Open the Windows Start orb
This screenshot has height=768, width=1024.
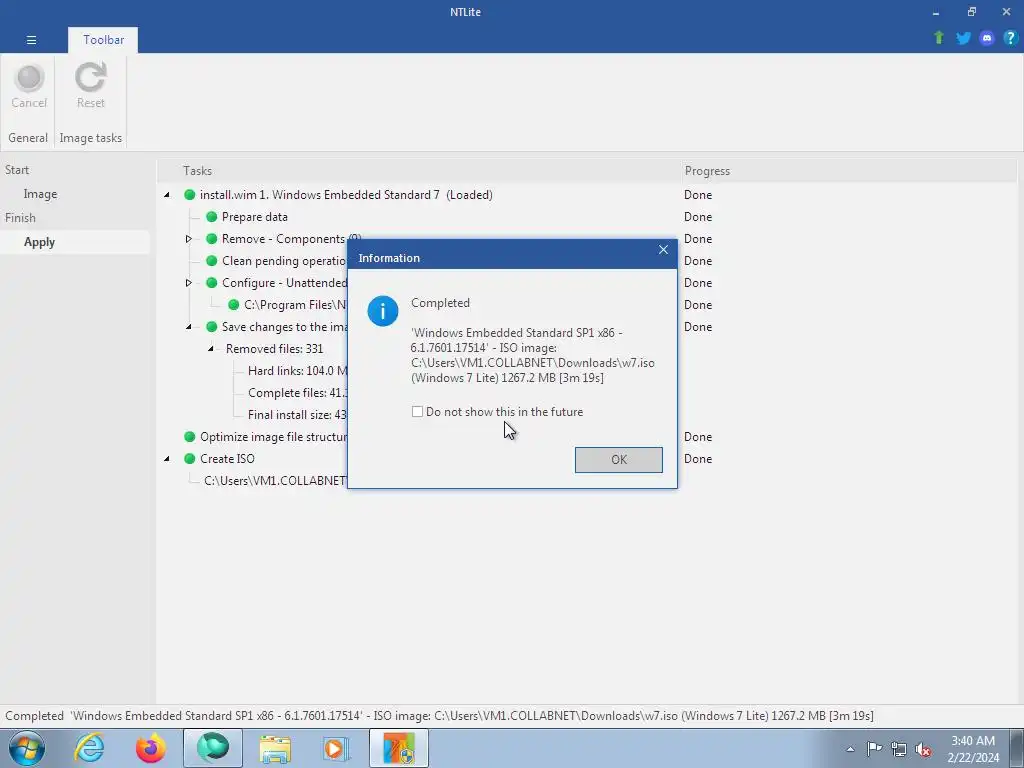pos(27,748)
